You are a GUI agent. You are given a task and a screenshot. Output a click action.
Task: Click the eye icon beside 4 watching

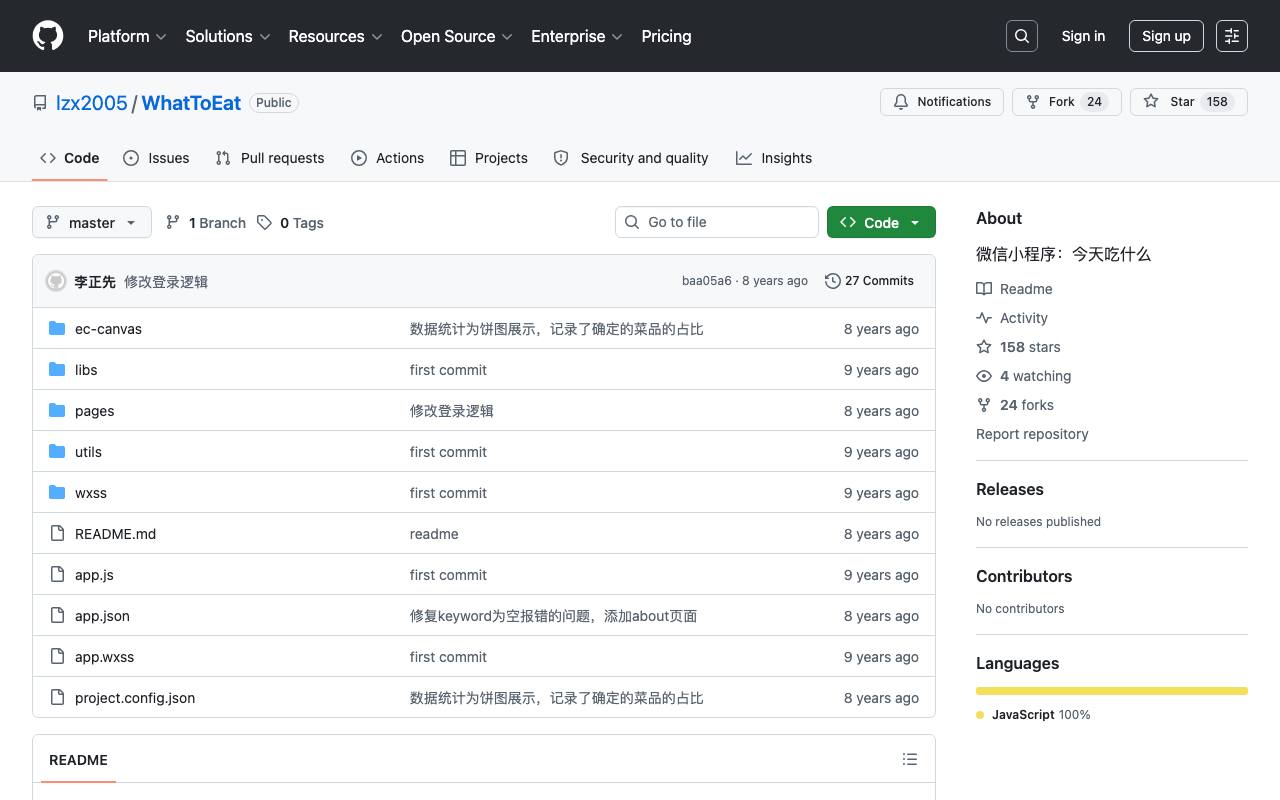pyautogui.click(x=984, y=376)
